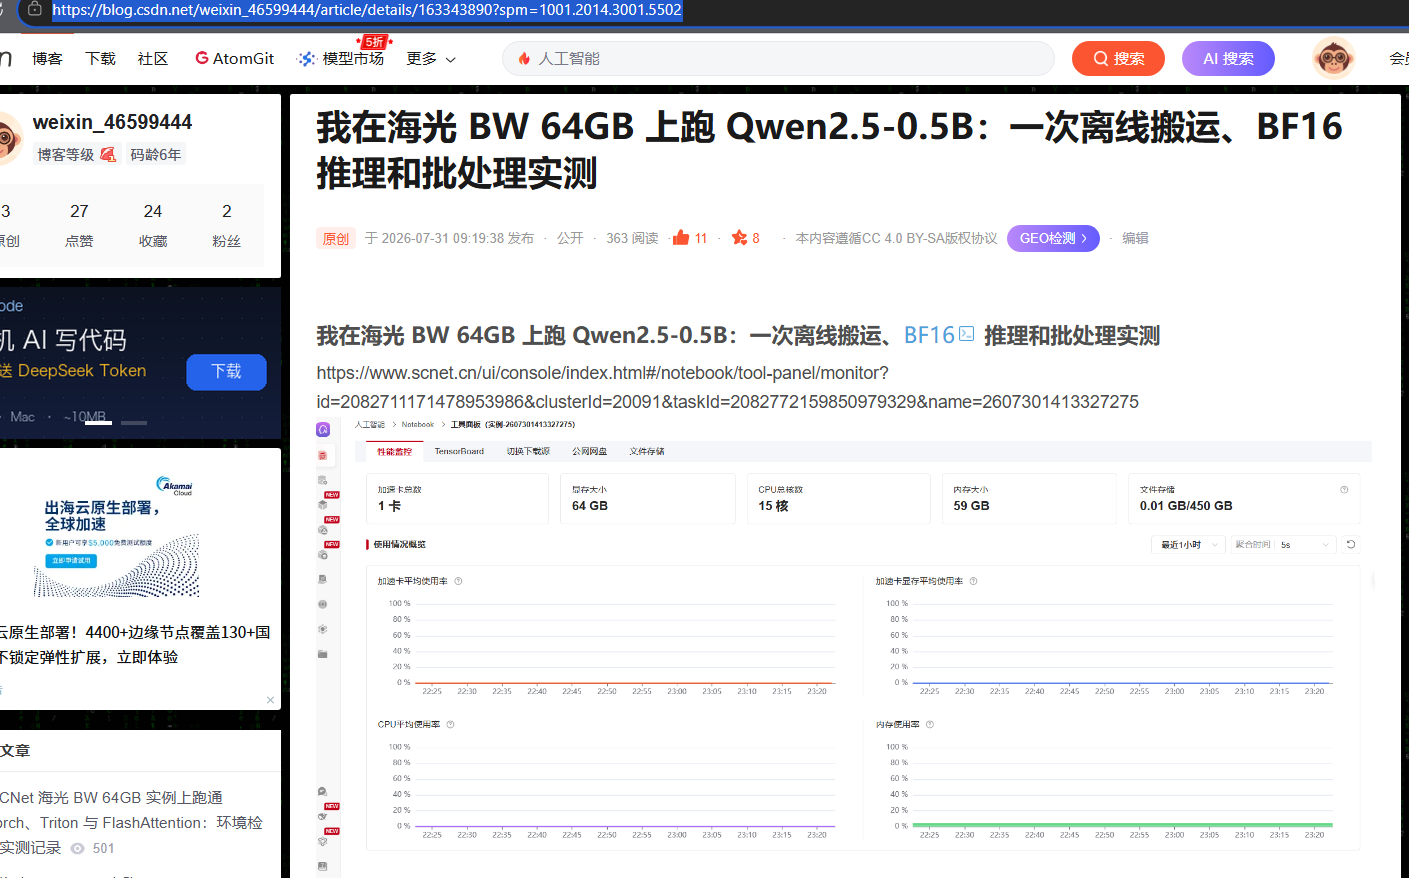Click the purple AI 搜索 button
Viewport: 1409px width, 878px height.
click(1228, 59)
